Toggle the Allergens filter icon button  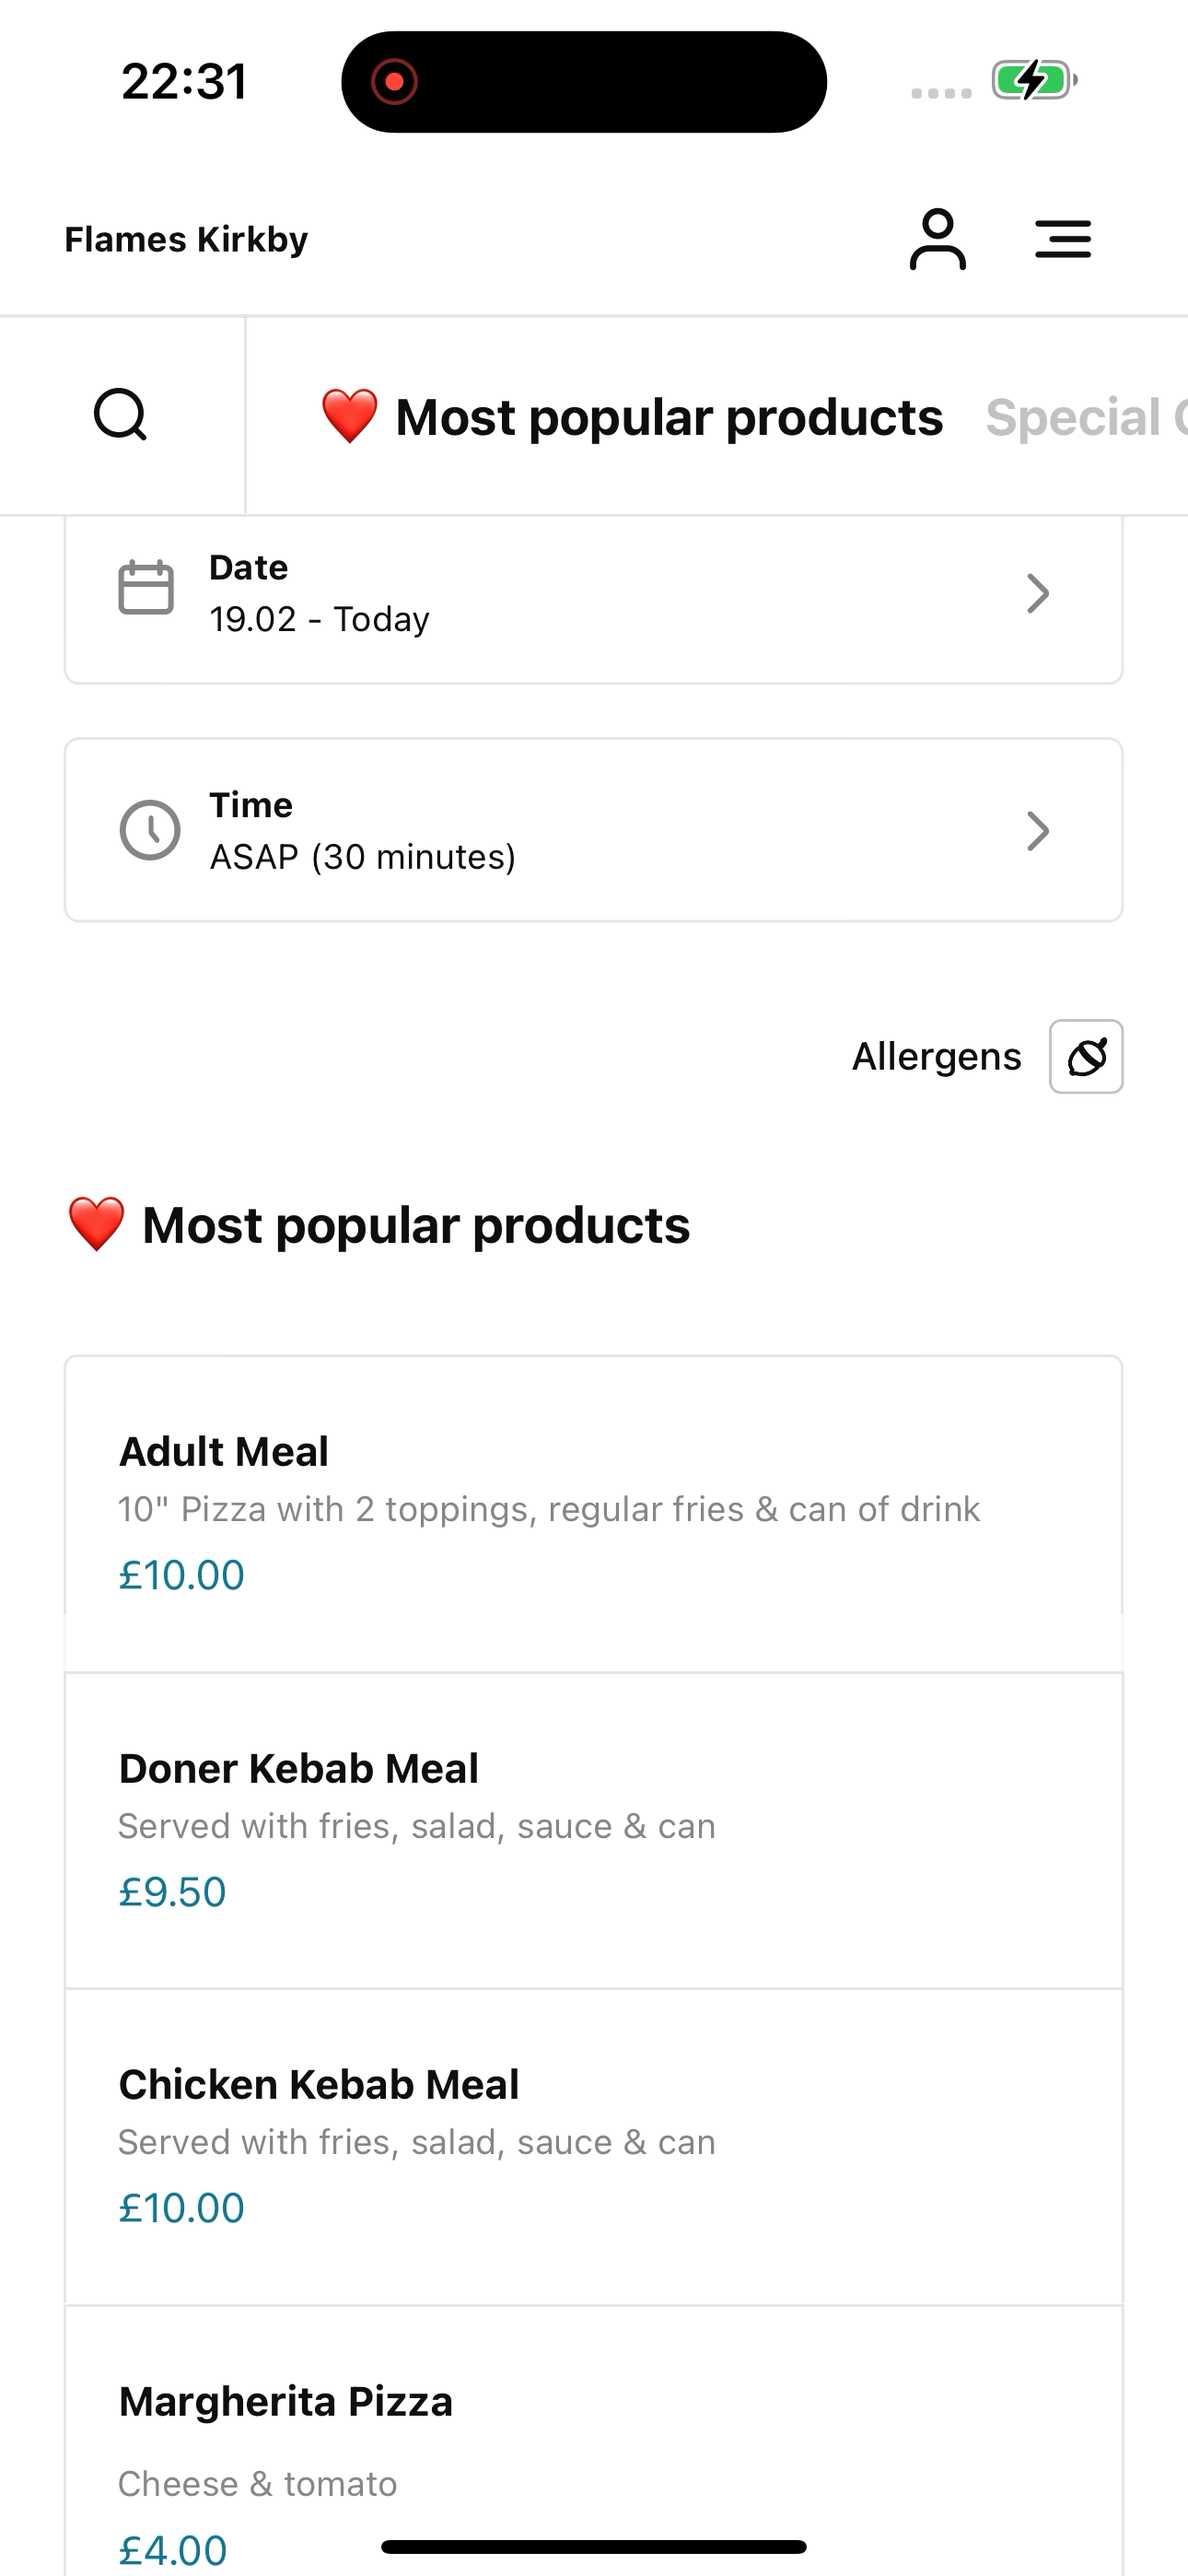point(1086,1056)
